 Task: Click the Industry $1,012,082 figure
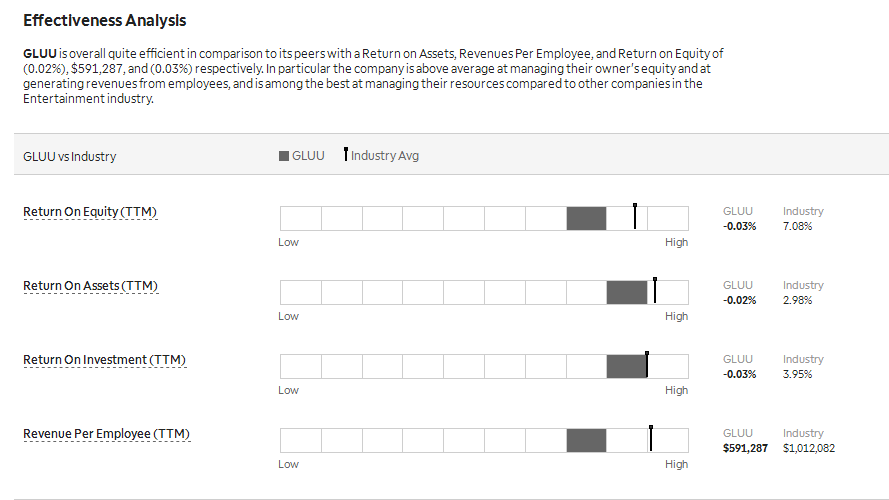[808, 448]
